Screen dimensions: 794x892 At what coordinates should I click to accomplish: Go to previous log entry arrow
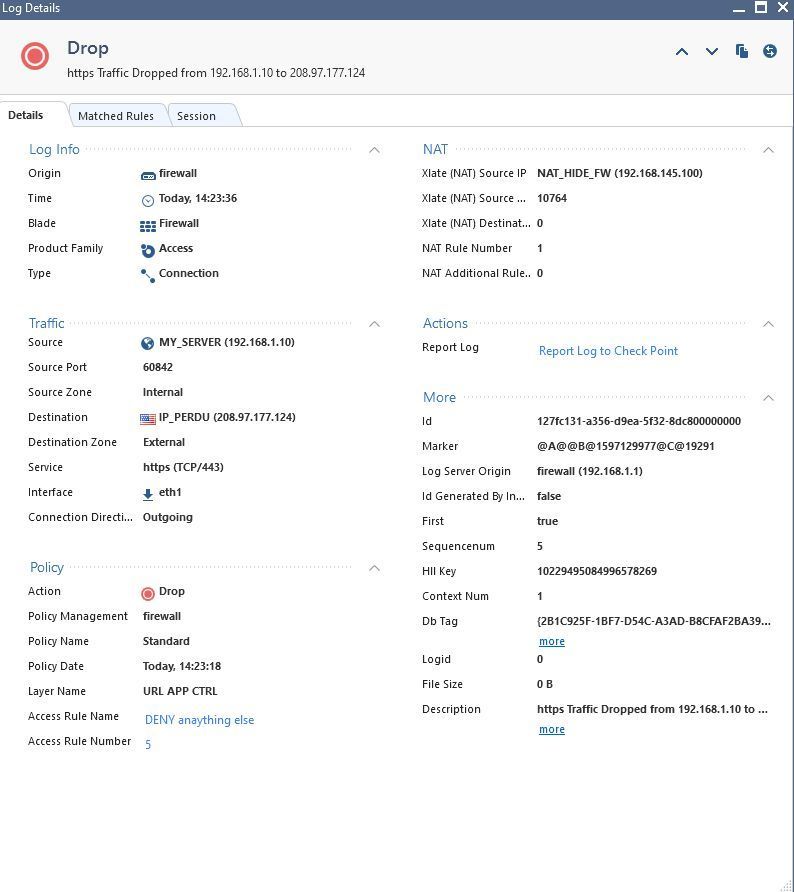pyautogui.click(x=682, y=51)
